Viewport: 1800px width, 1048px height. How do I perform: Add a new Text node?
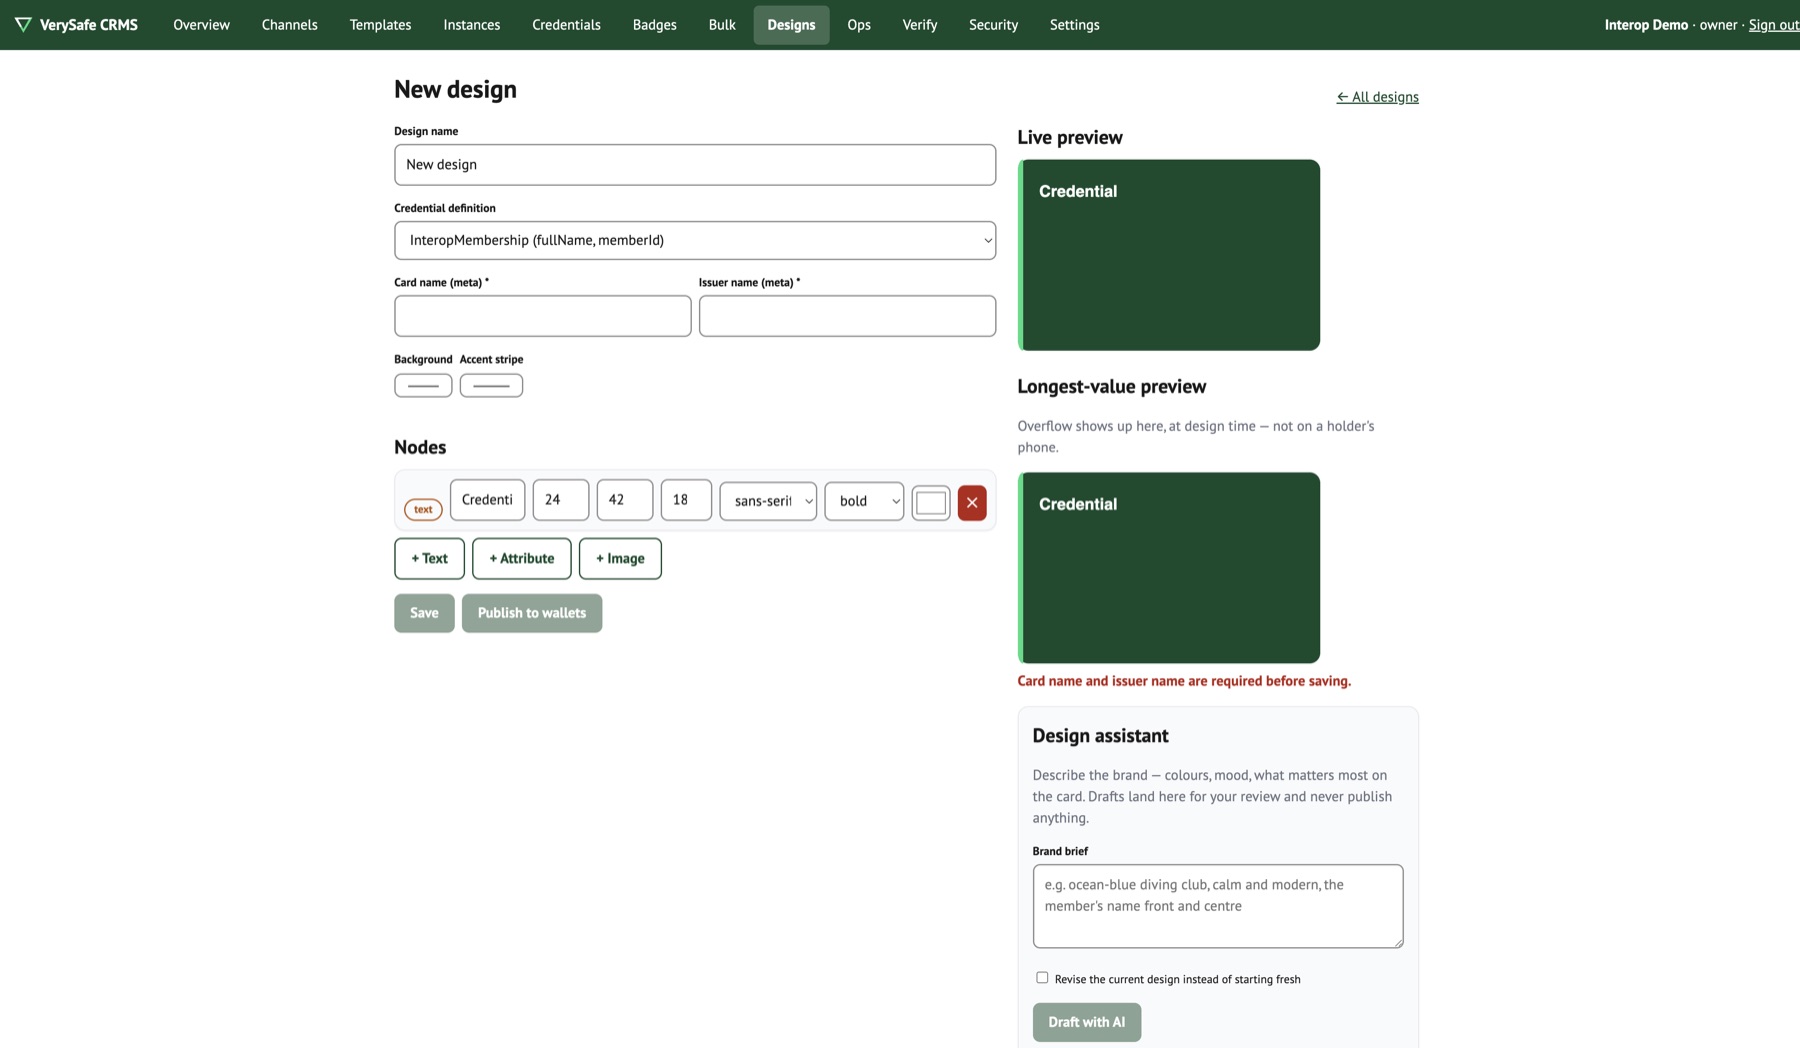pyautogui.click(x=430, y=558)
